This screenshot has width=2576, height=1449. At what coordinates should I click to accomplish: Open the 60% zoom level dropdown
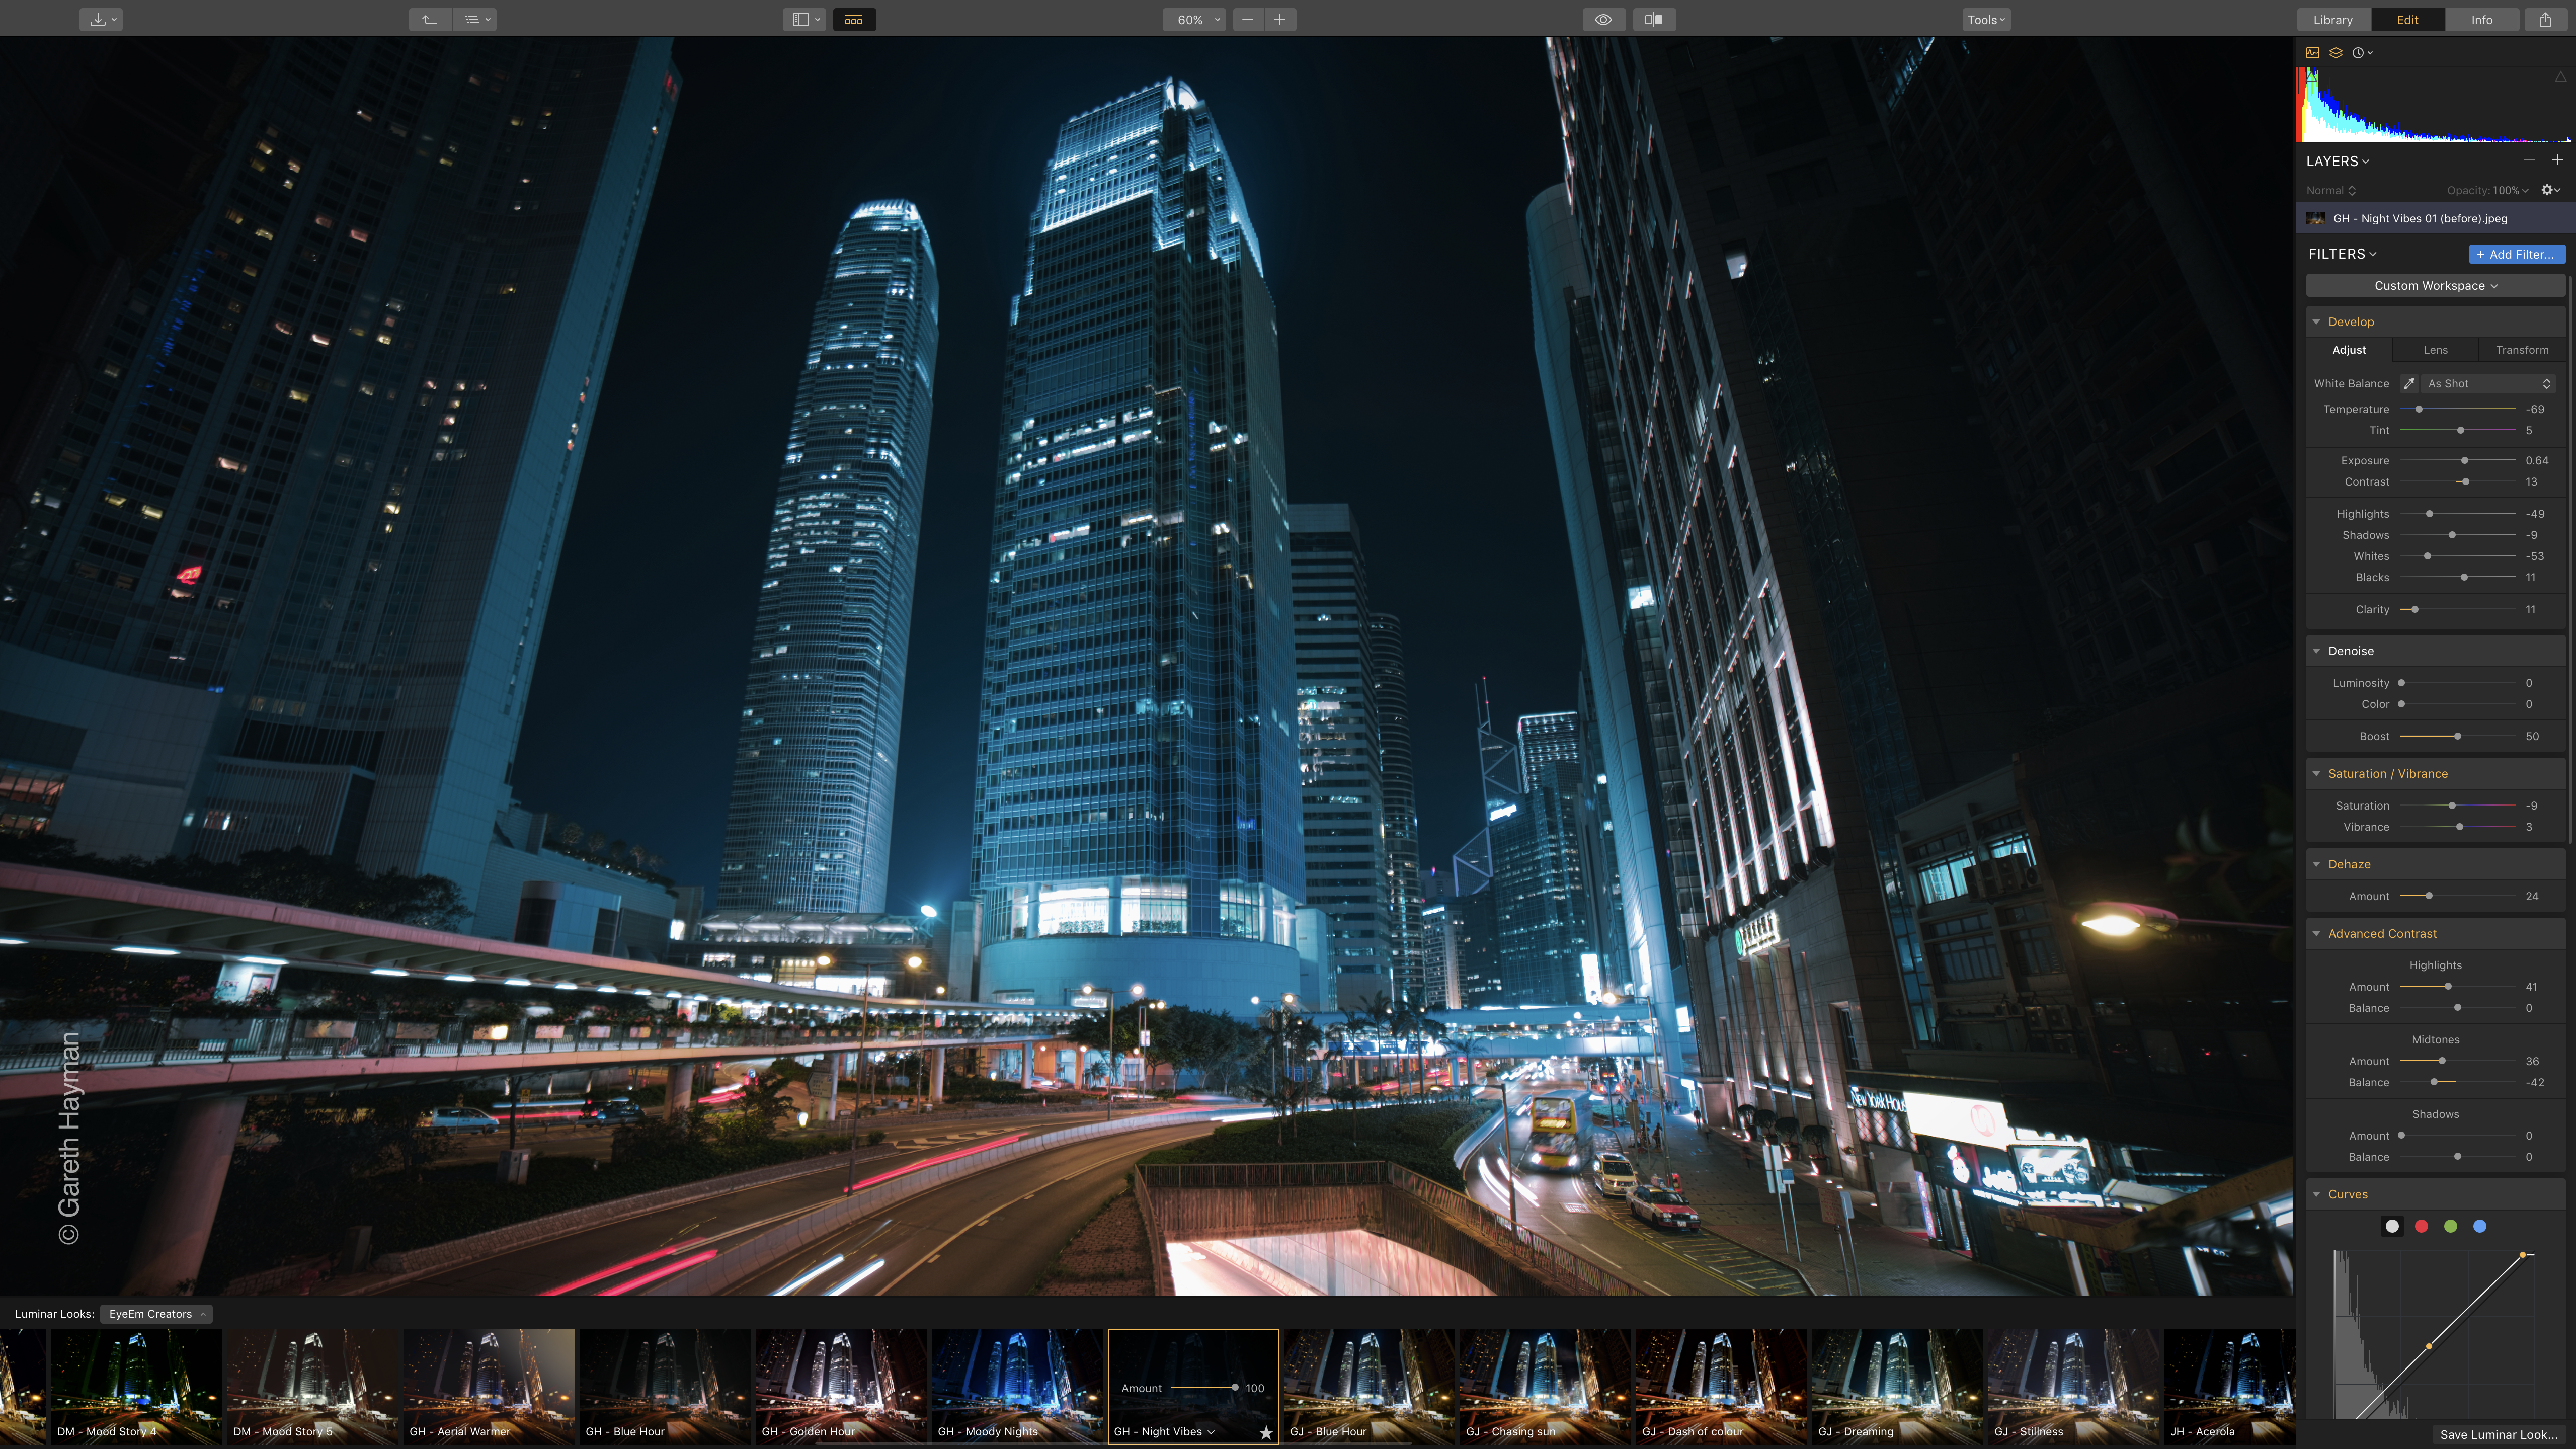pyautogui.click(x=1193, y=20)
